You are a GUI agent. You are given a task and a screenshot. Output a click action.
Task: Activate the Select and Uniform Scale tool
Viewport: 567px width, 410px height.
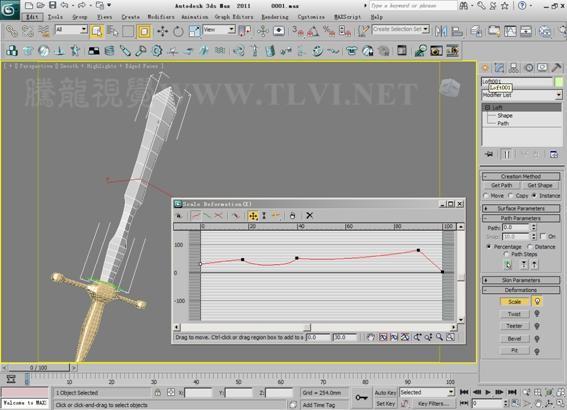click(x=194, y=31)
